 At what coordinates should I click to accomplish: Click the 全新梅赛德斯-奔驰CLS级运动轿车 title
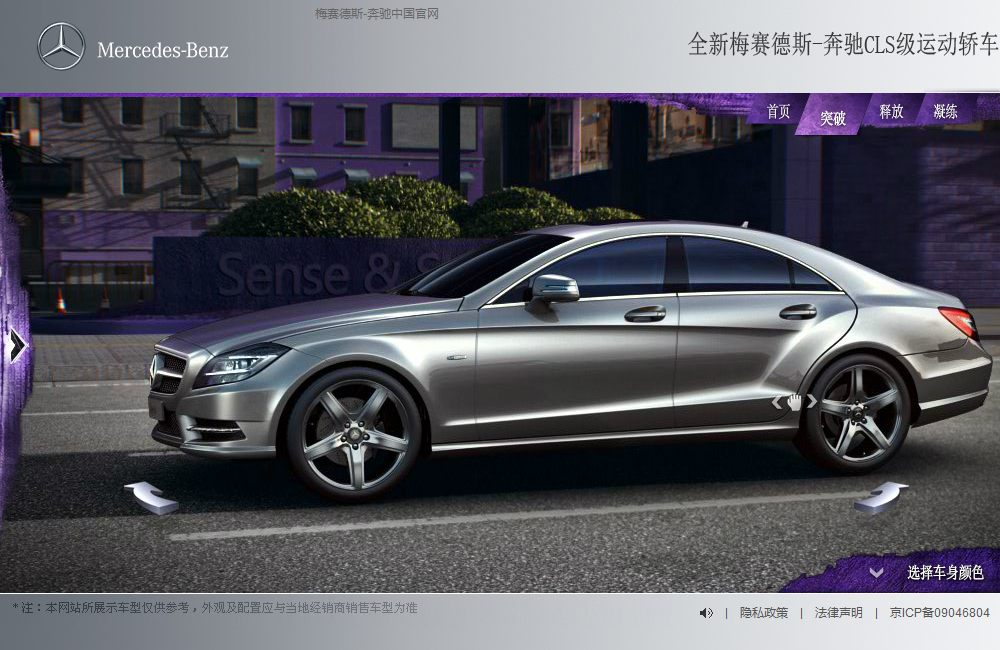pos(842,45)
